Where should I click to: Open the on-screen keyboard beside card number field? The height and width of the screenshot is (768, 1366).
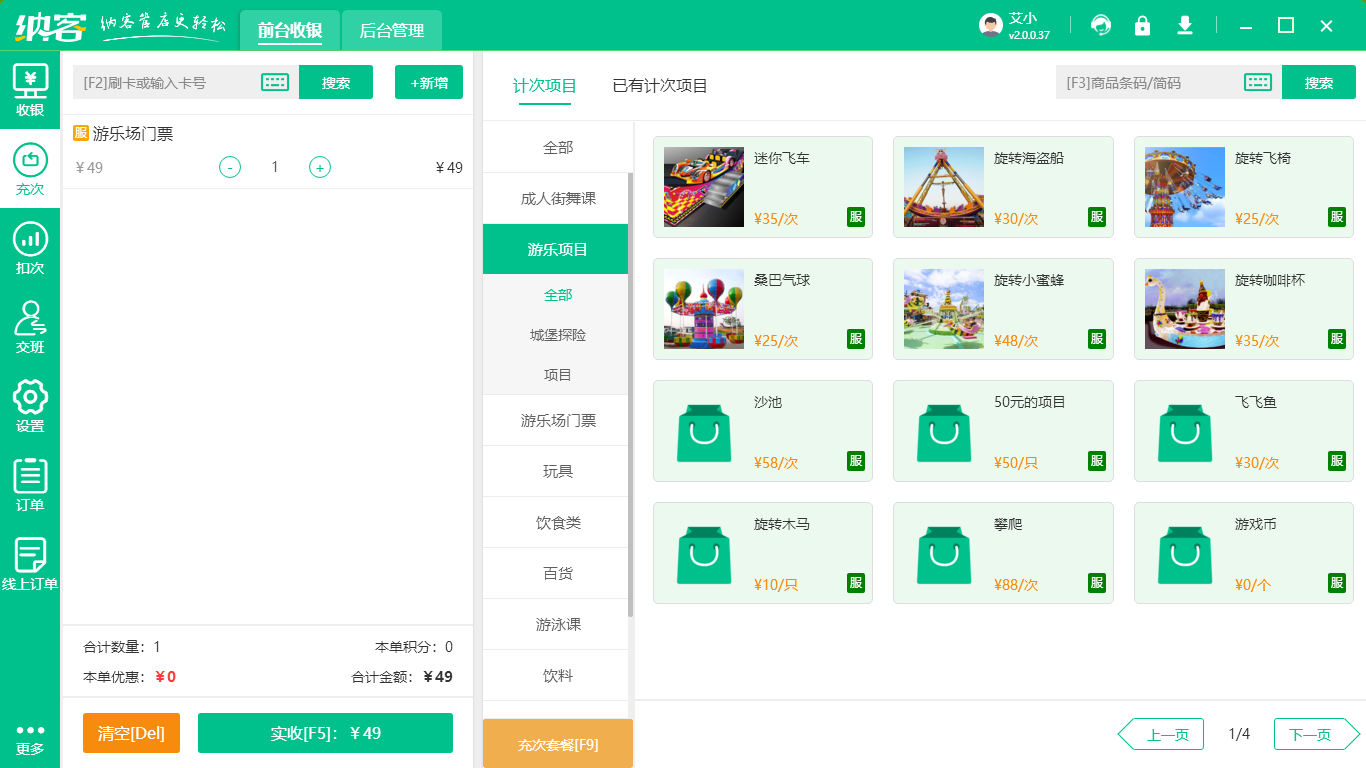tap(276, 82)
